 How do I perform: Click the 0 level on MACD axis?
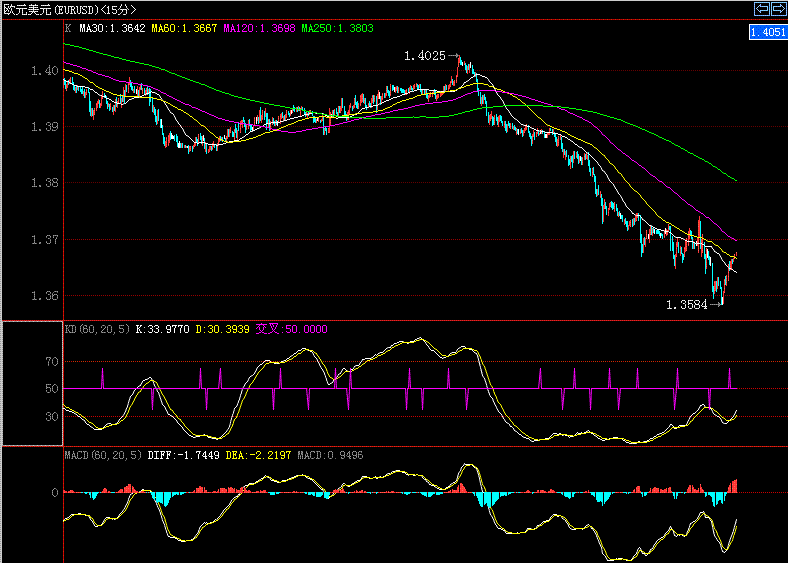click(x=55, y=493)
